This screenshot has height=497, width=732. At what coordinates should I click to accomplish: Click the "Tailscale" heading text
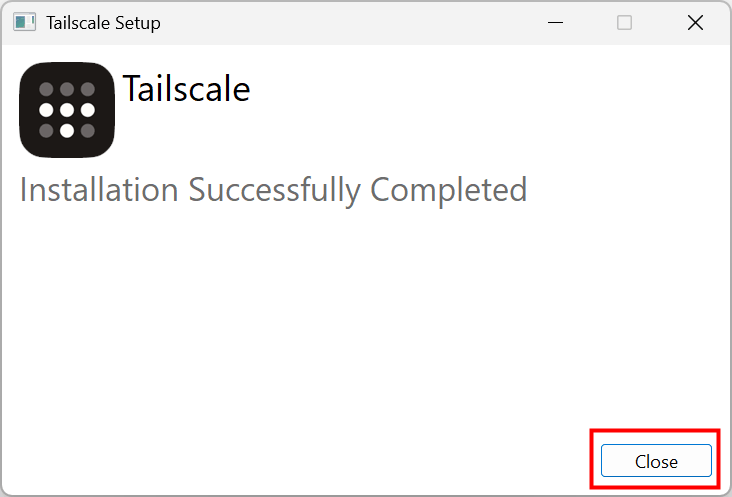coord(186,89)
